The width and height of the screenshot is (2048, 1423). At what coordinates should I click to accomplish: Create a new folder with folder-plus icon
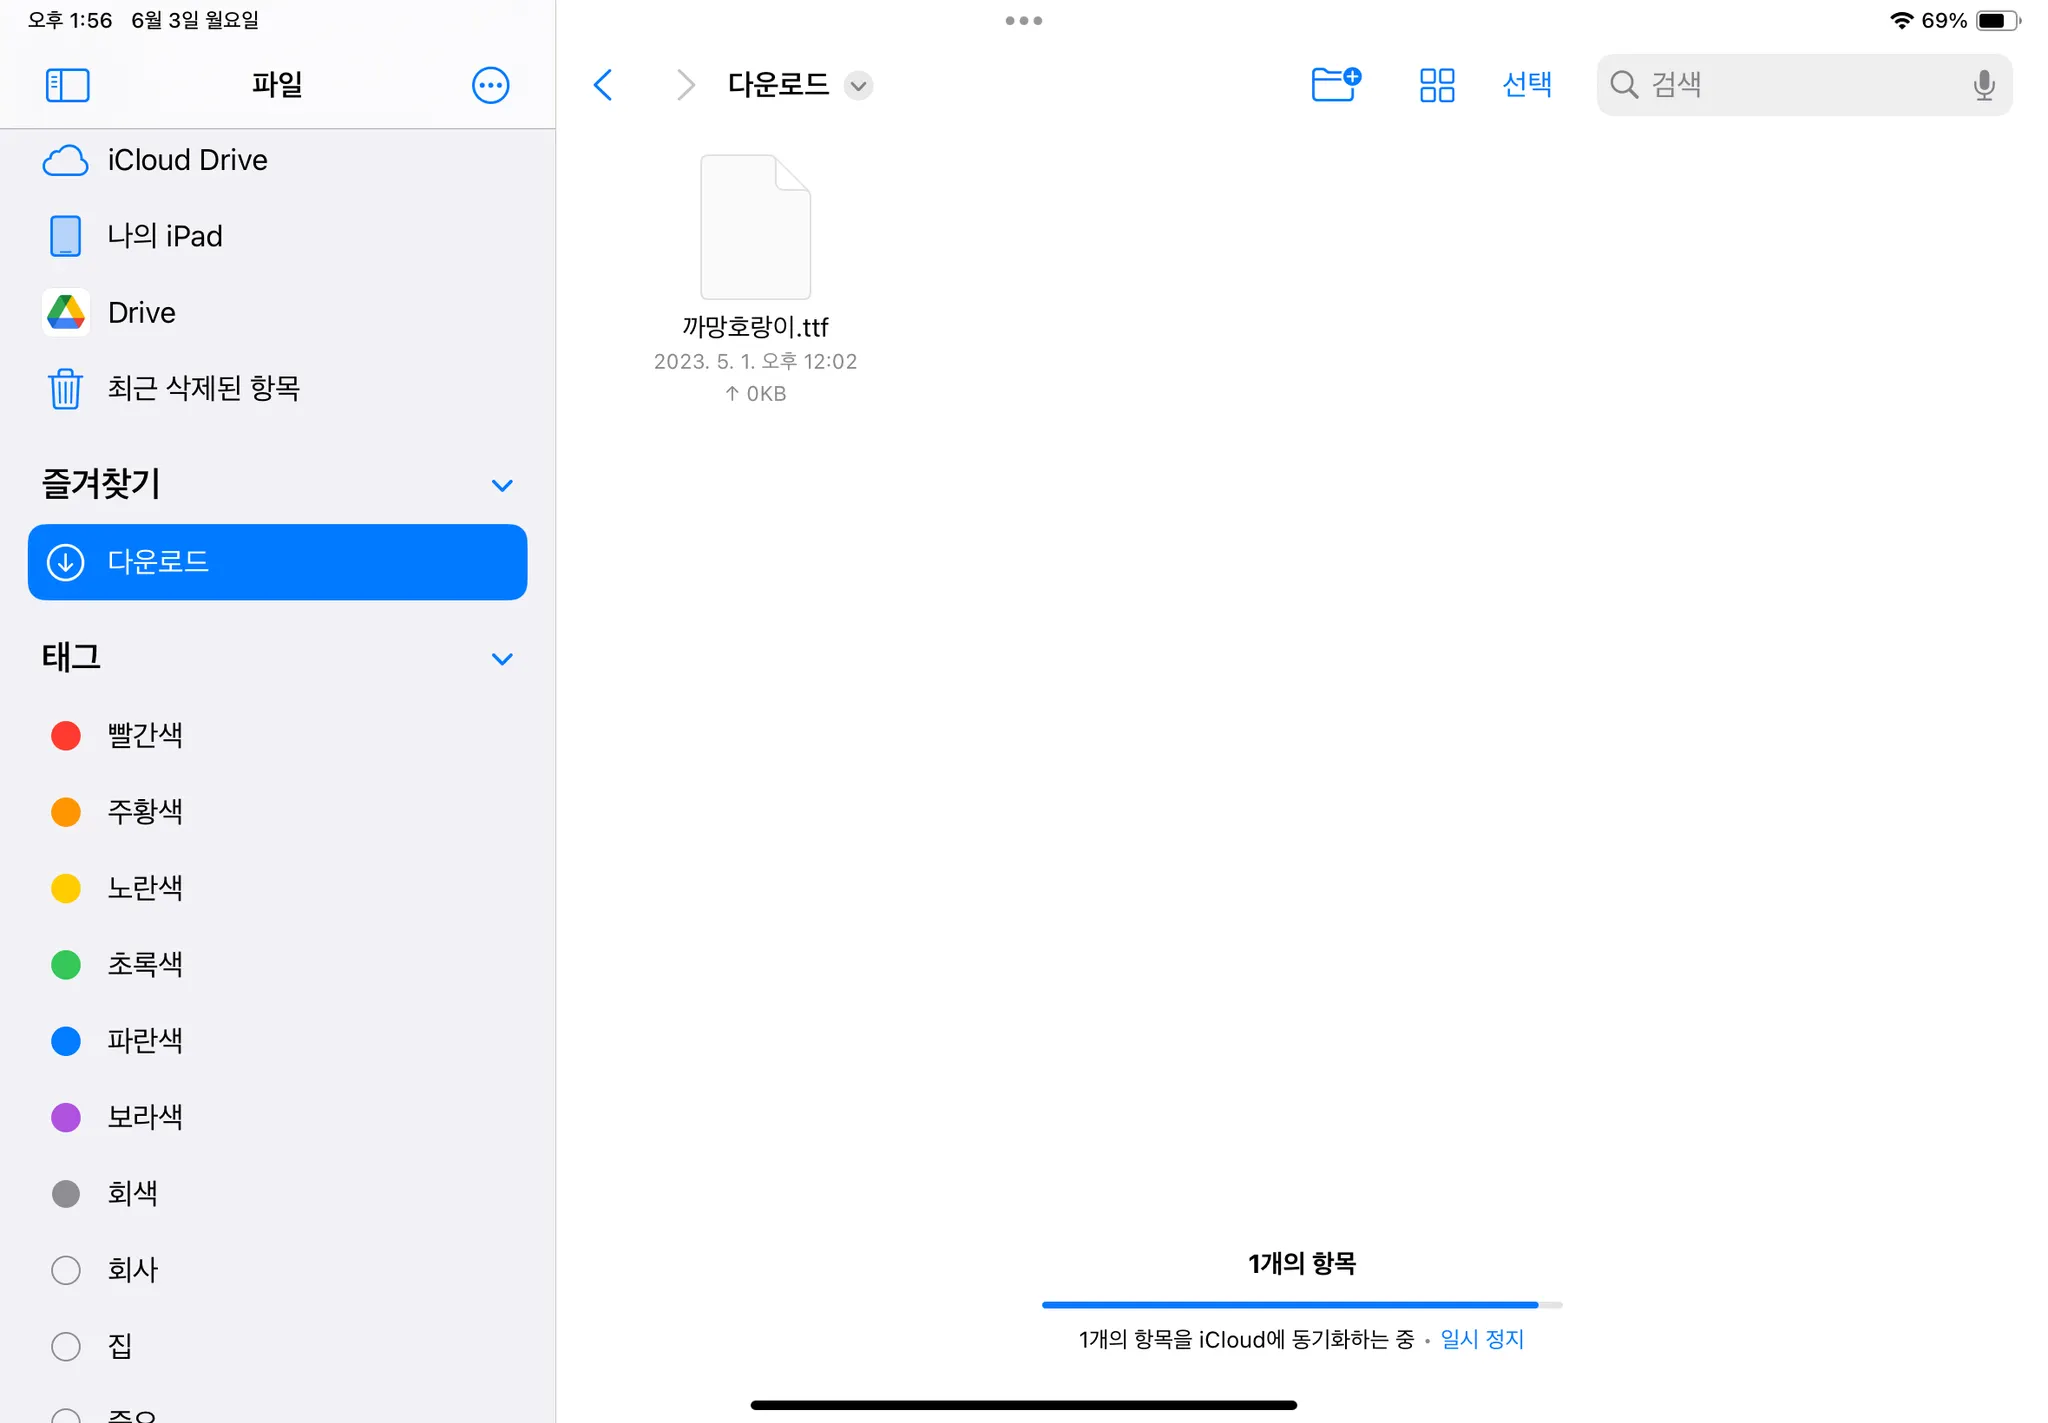(1335, 85)
